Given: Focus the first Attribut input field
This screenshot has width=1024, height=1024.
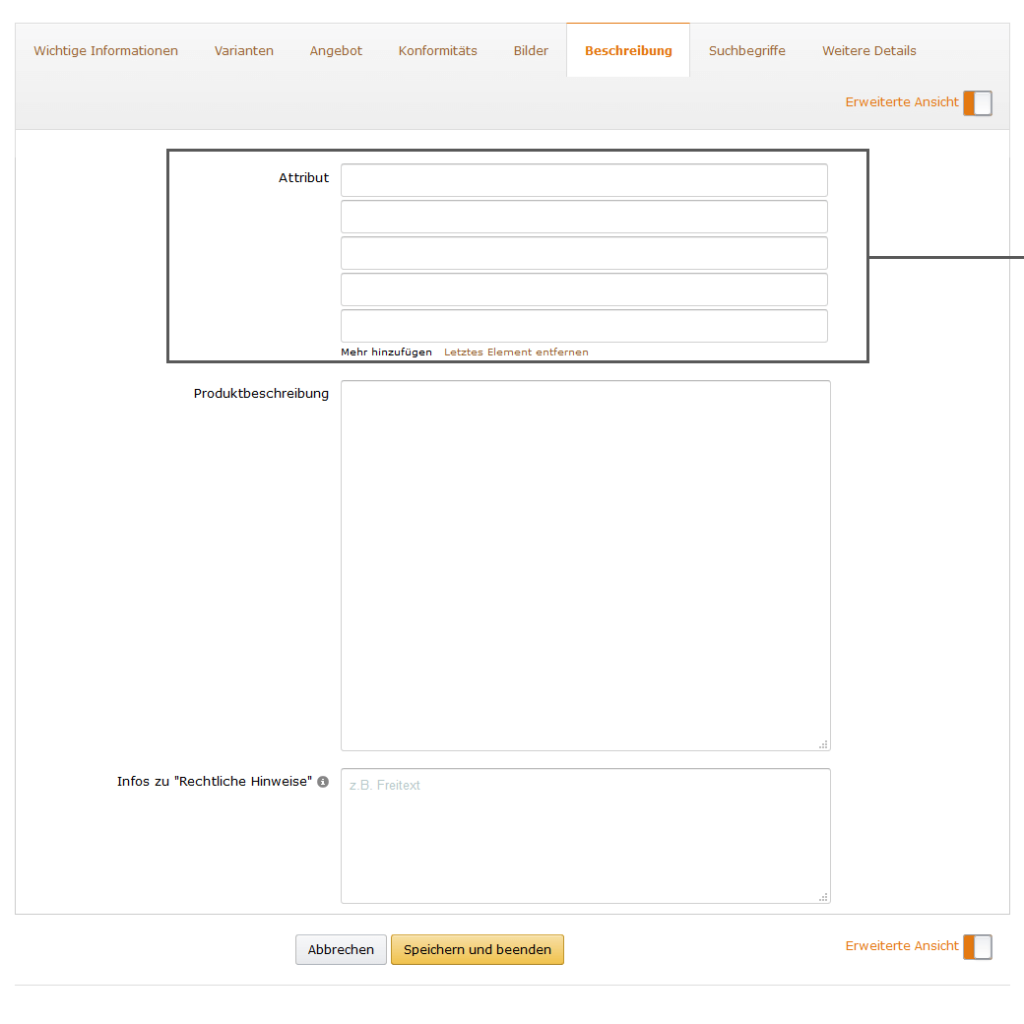Looking at the screenshot, I should (x=584, y=180).
